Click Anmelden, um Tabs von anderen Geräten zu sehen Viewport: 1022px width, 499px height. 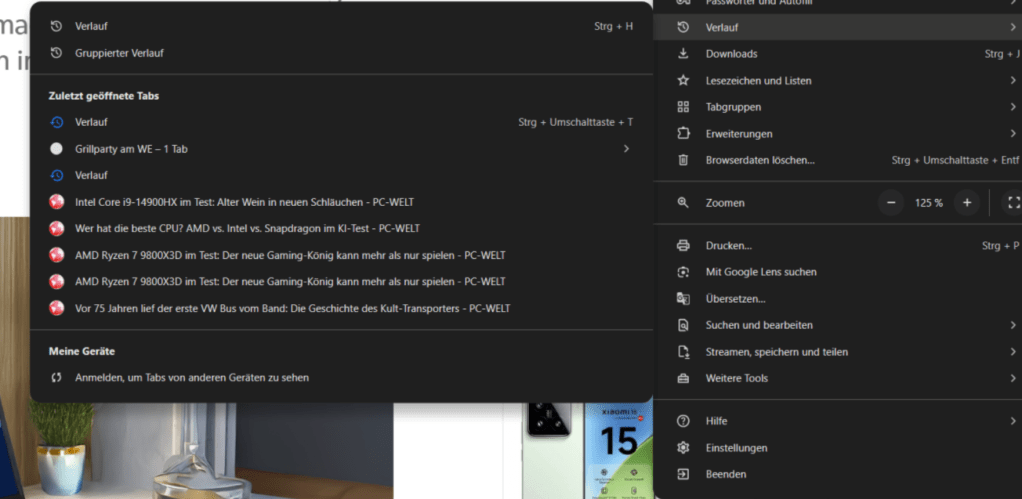point(341,377)
